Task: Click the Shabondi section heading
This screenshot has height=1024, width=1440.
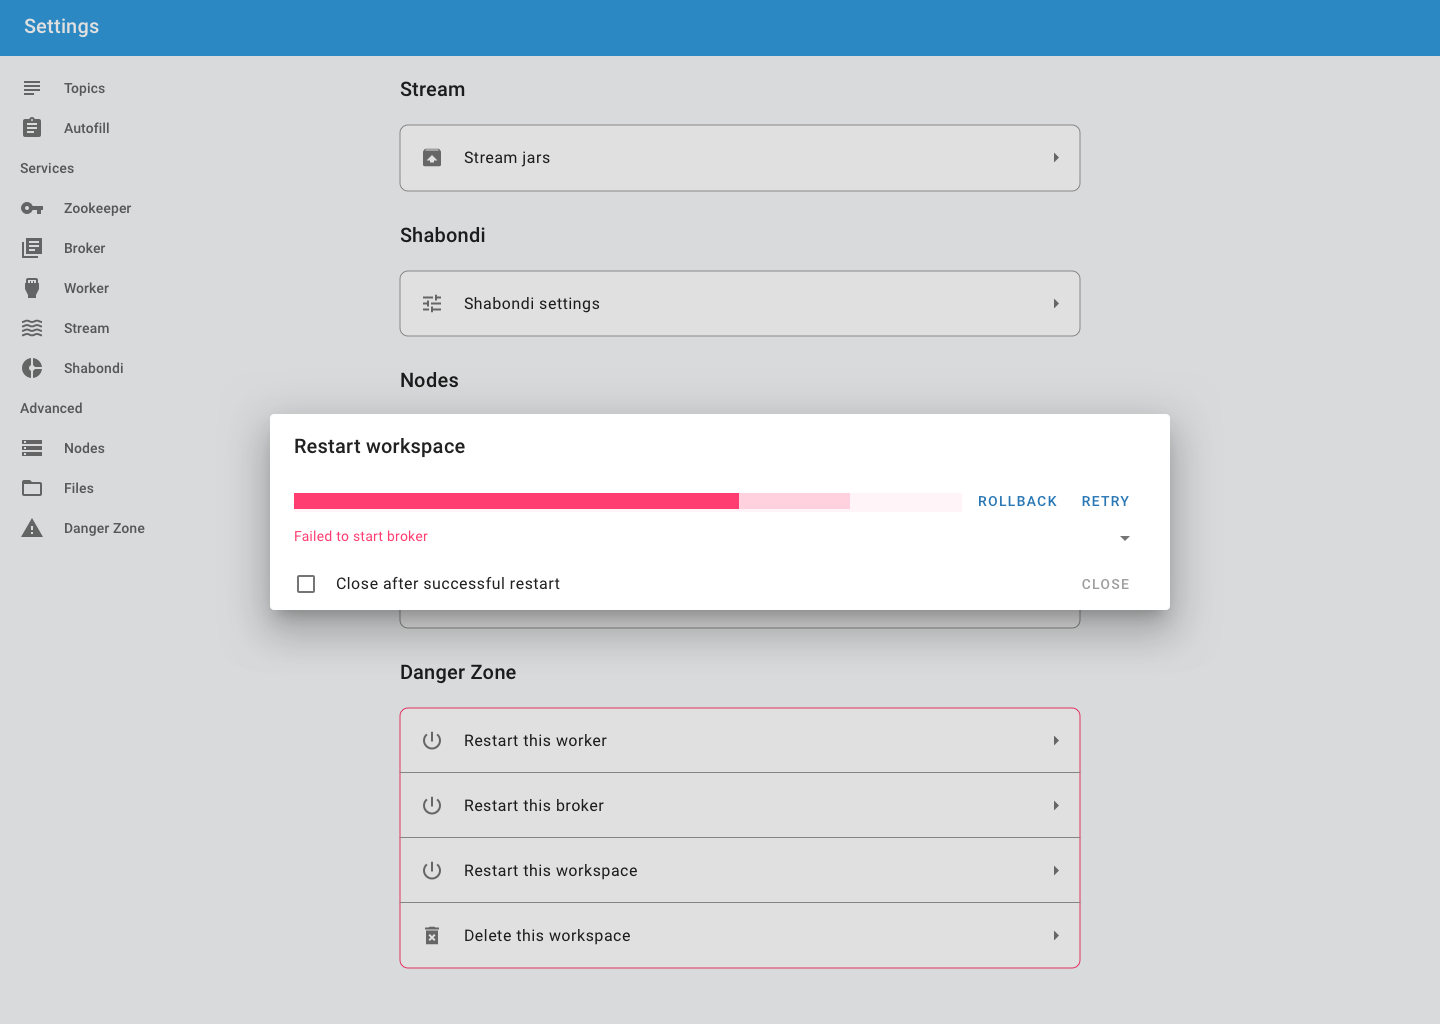Action: point(443,236)
